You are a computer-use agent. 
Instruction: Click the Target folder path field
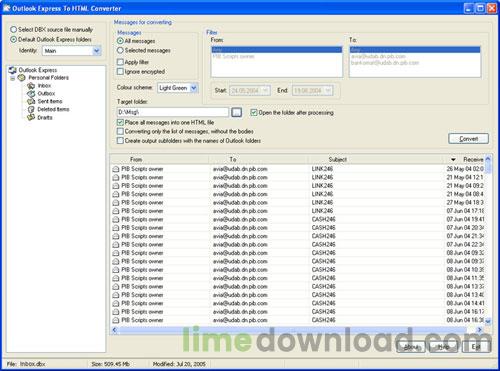coord(173,112)
